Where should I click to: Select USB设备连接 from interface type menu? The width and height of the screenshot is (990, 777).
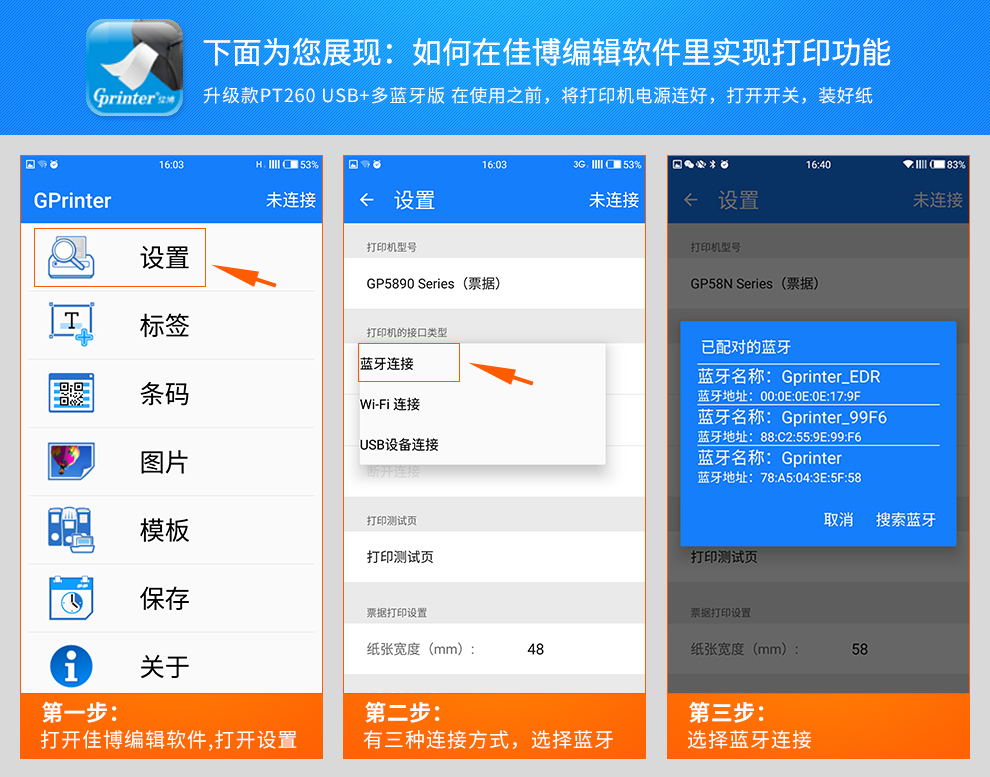tap(482, 444)
